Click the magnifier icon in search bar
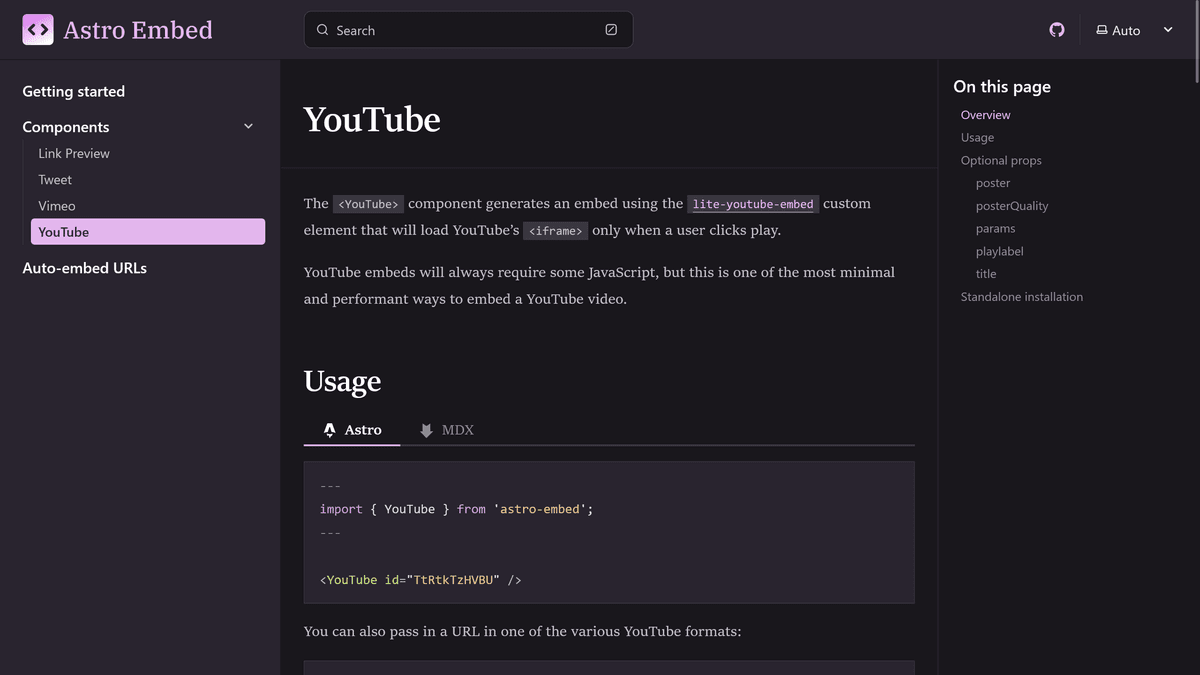1200x675 pixels. 323,30
